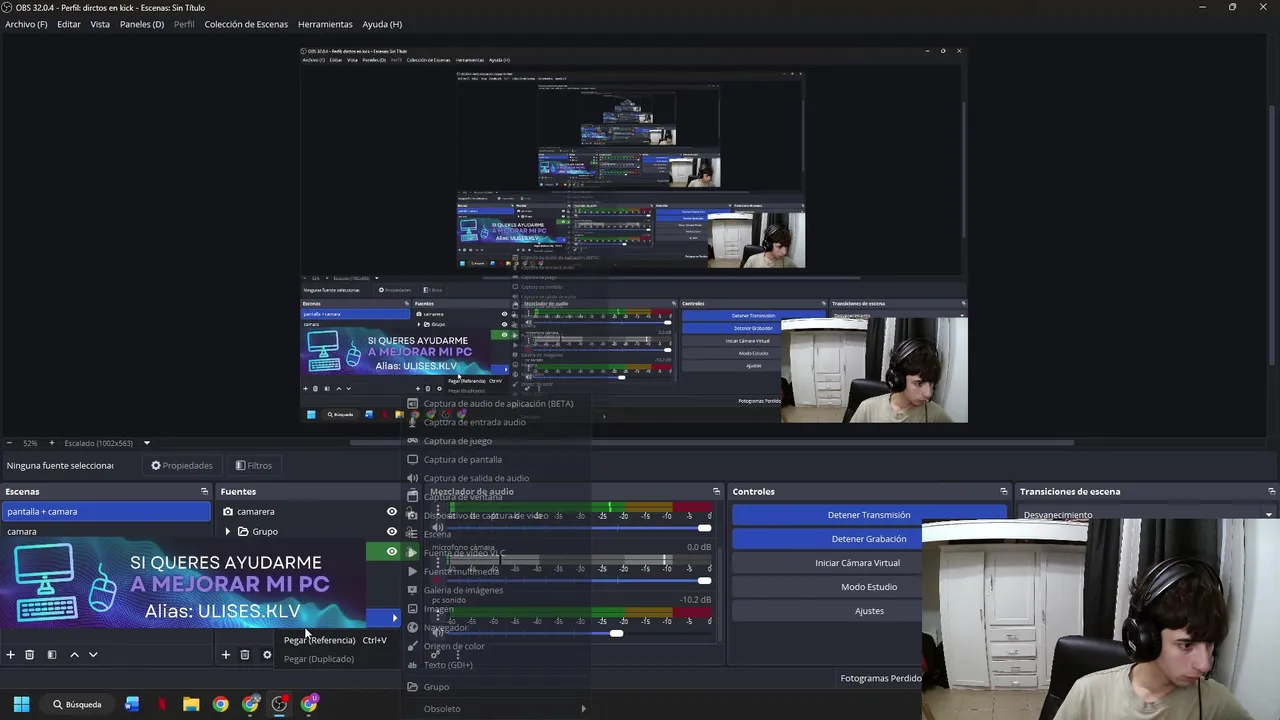The width and height of the screenshot is (1280, 720).
Task: Add a source with Fuentes plus icon
Action: (x=225, y=655)
